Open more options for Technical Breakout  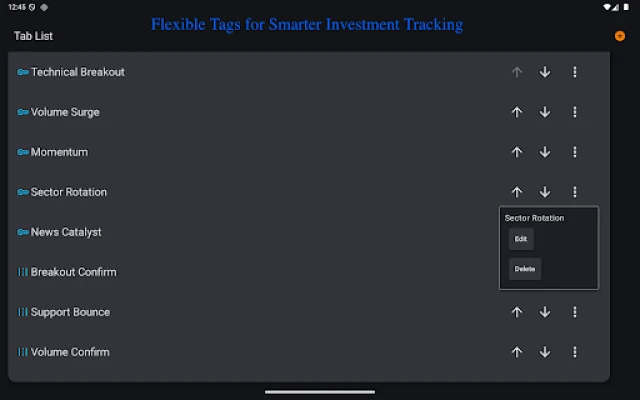[x=575, y=72]
